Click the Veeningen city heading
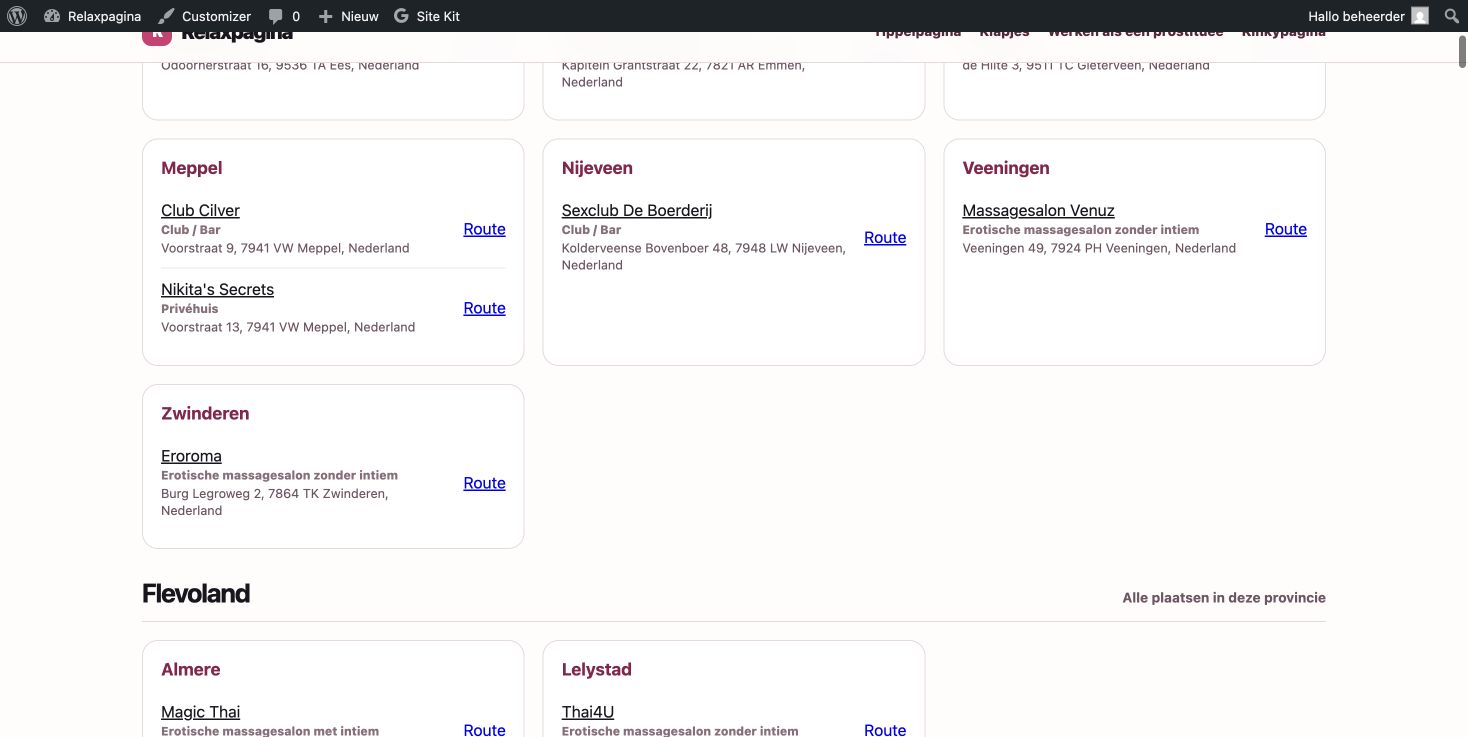The image size is (1468, 737). click(x=1006, y=168)
